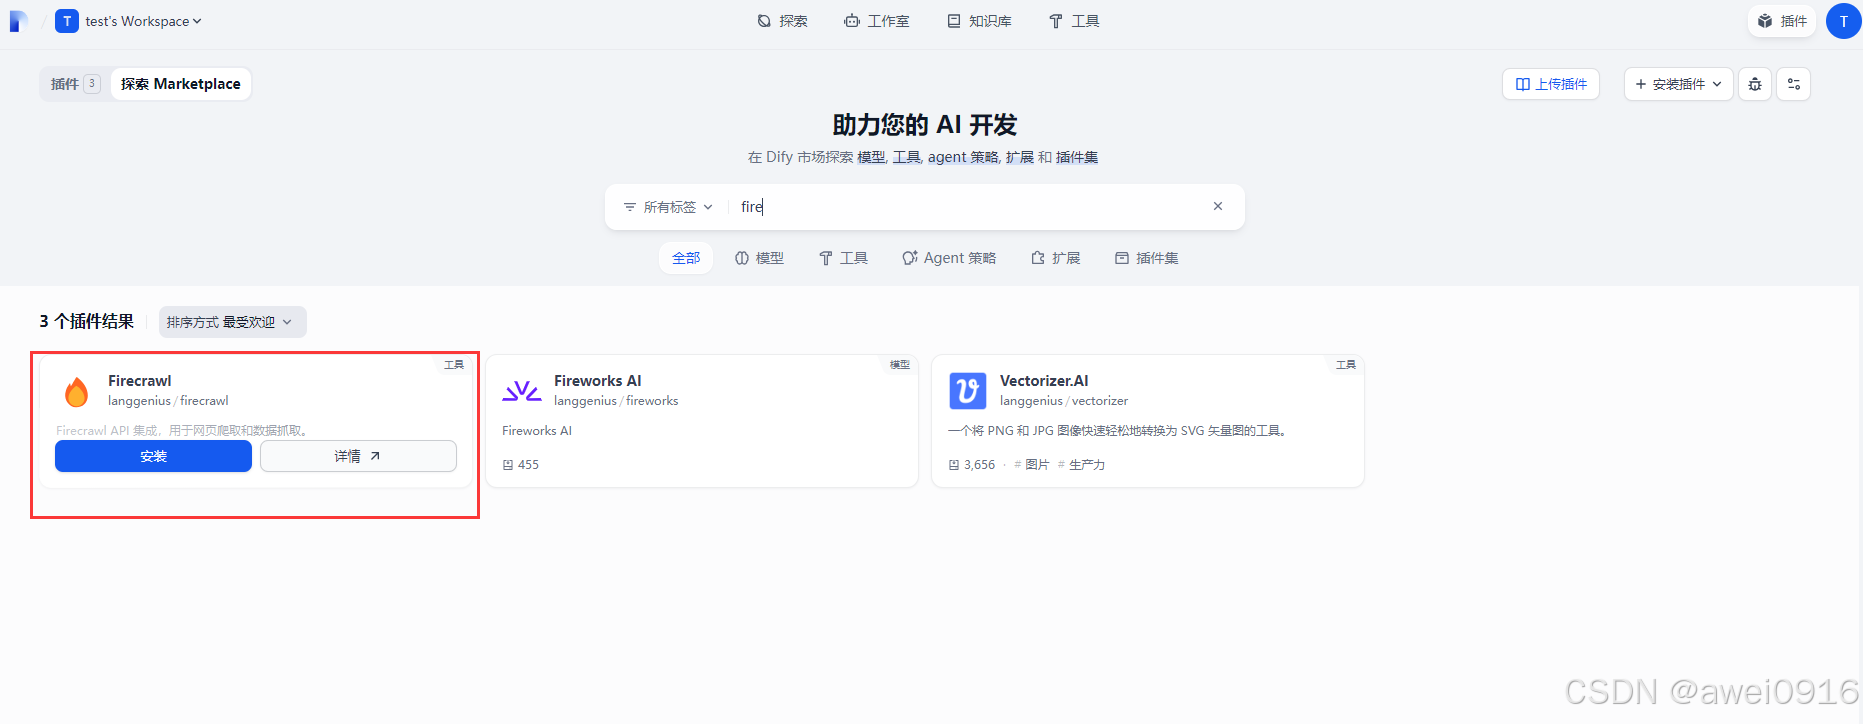Click the 3,656 install count
Viewport: 1863px width, 724px height.
point(972,465)
